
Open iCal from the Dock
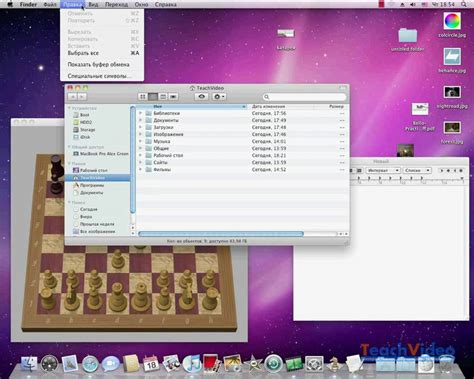151,364
